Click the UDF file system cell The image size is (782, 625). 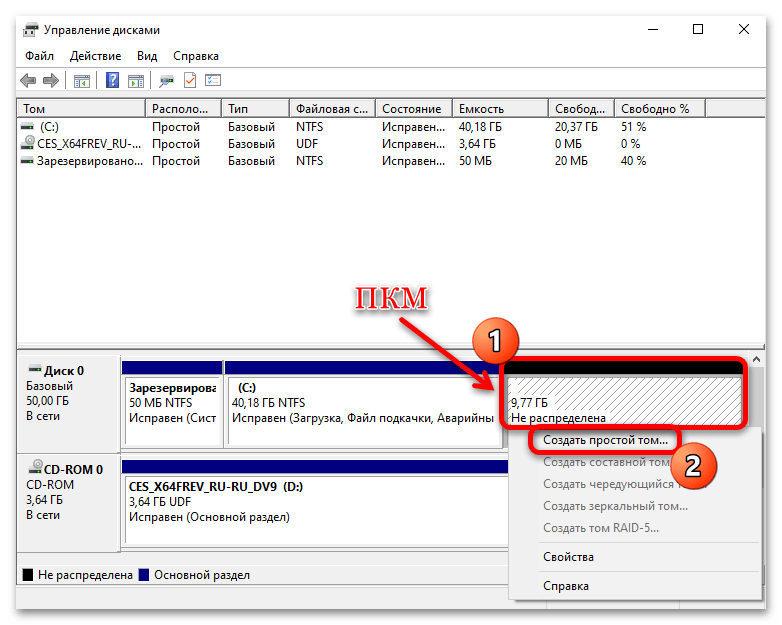pyautogui.click(x=307, y=144)
